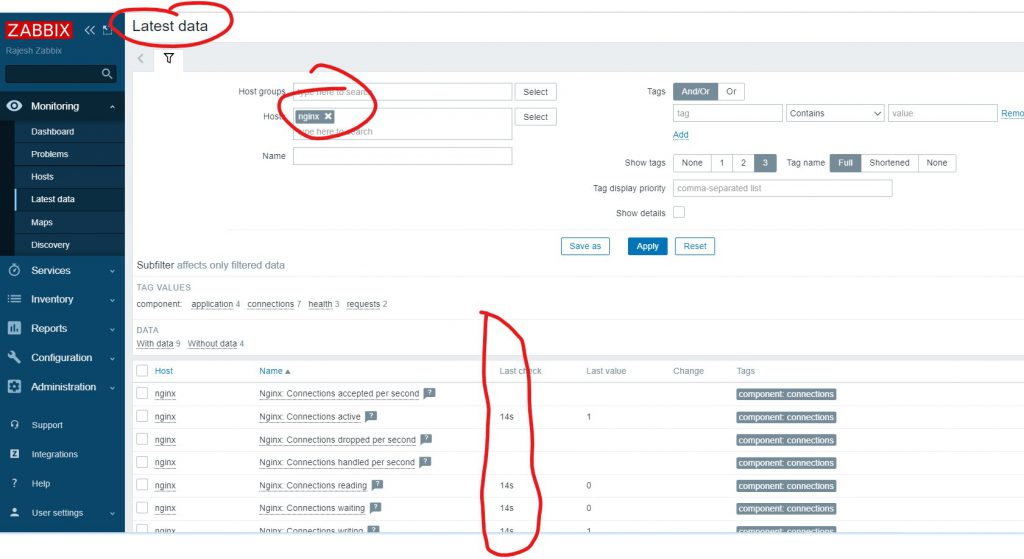Image resolution: width=1024 pixels, height=559 pixels.
Task: Remove the nginx host tag with X
Action: point(328,117)
